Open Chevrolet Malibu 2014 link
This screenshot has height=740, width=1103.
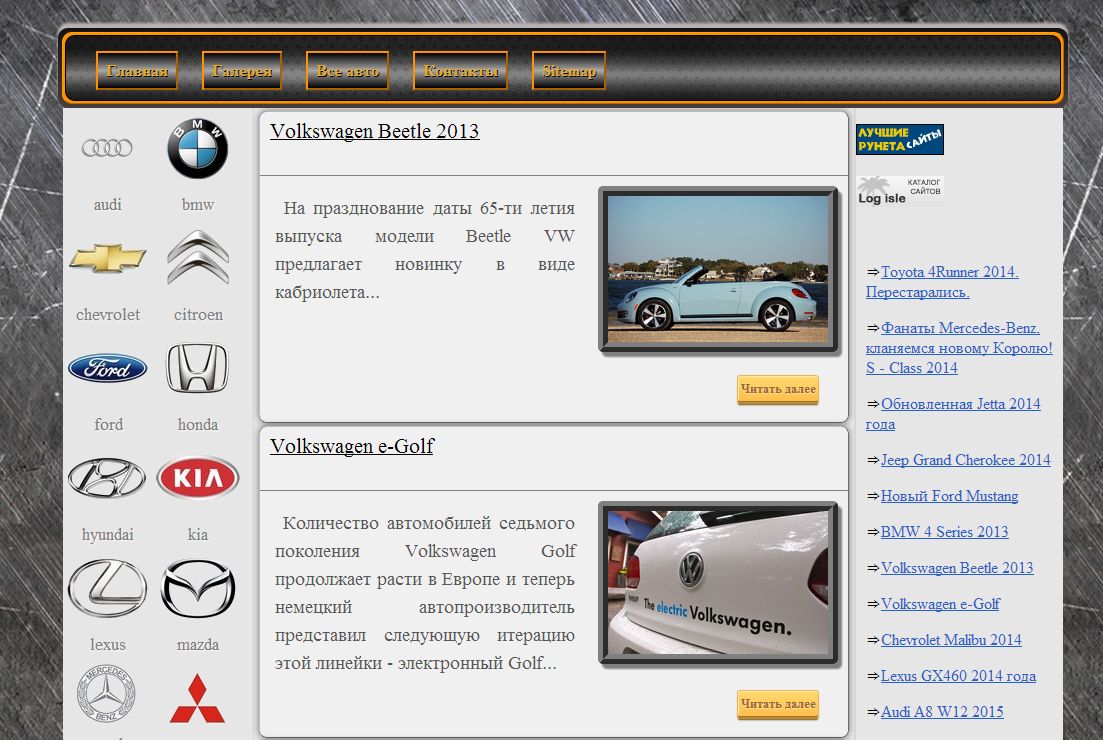[x=951, y=640]
